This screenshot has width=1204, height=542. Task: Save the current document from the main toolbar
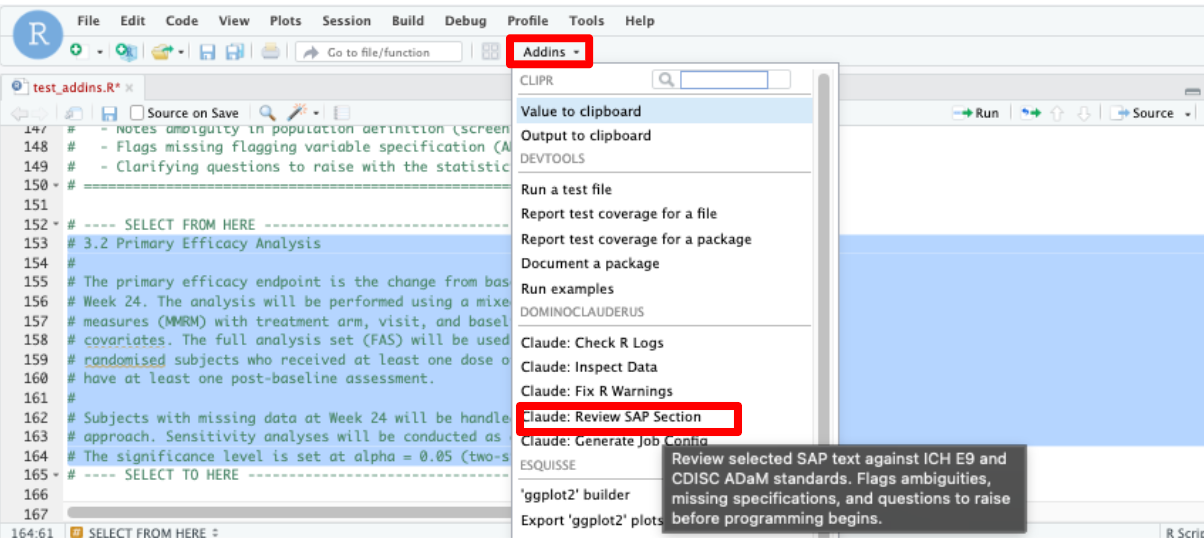point(207,52)
